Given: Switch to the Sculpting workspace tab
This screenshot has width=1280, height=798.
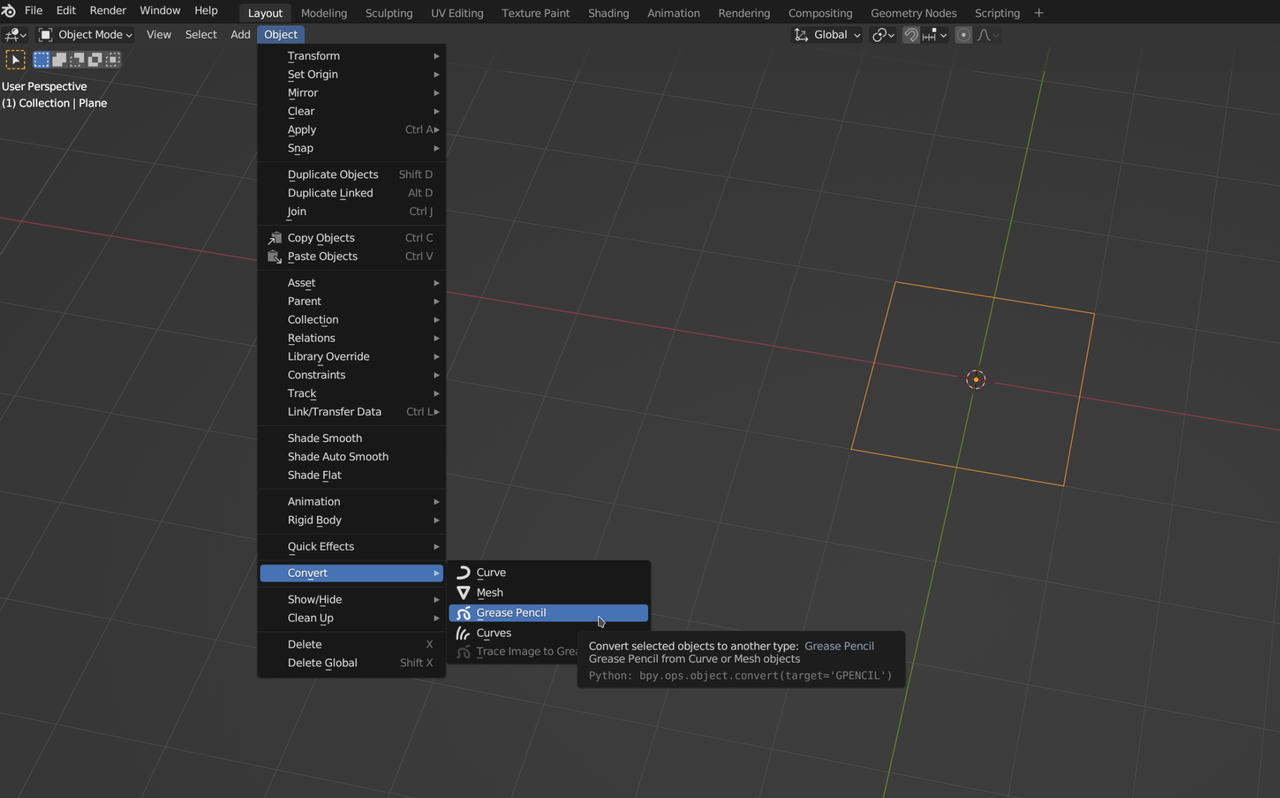Looking at the screenshot, I should 389,13.
